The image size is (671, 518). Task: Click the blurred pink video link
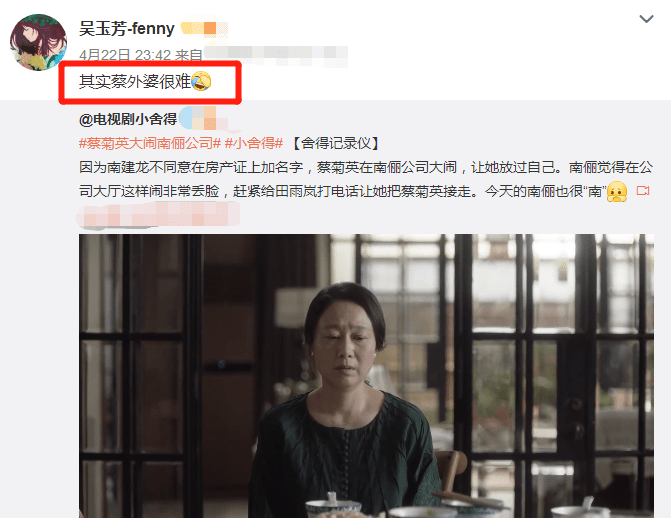click(158, 214)
